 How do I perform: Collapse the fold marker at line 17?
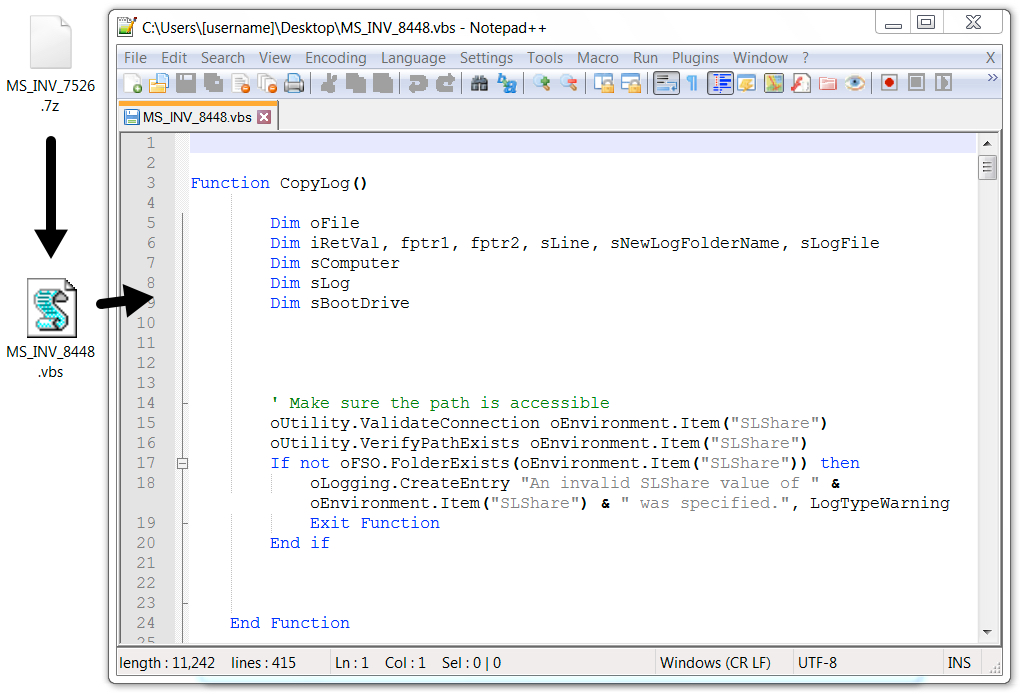coord(183,463)
